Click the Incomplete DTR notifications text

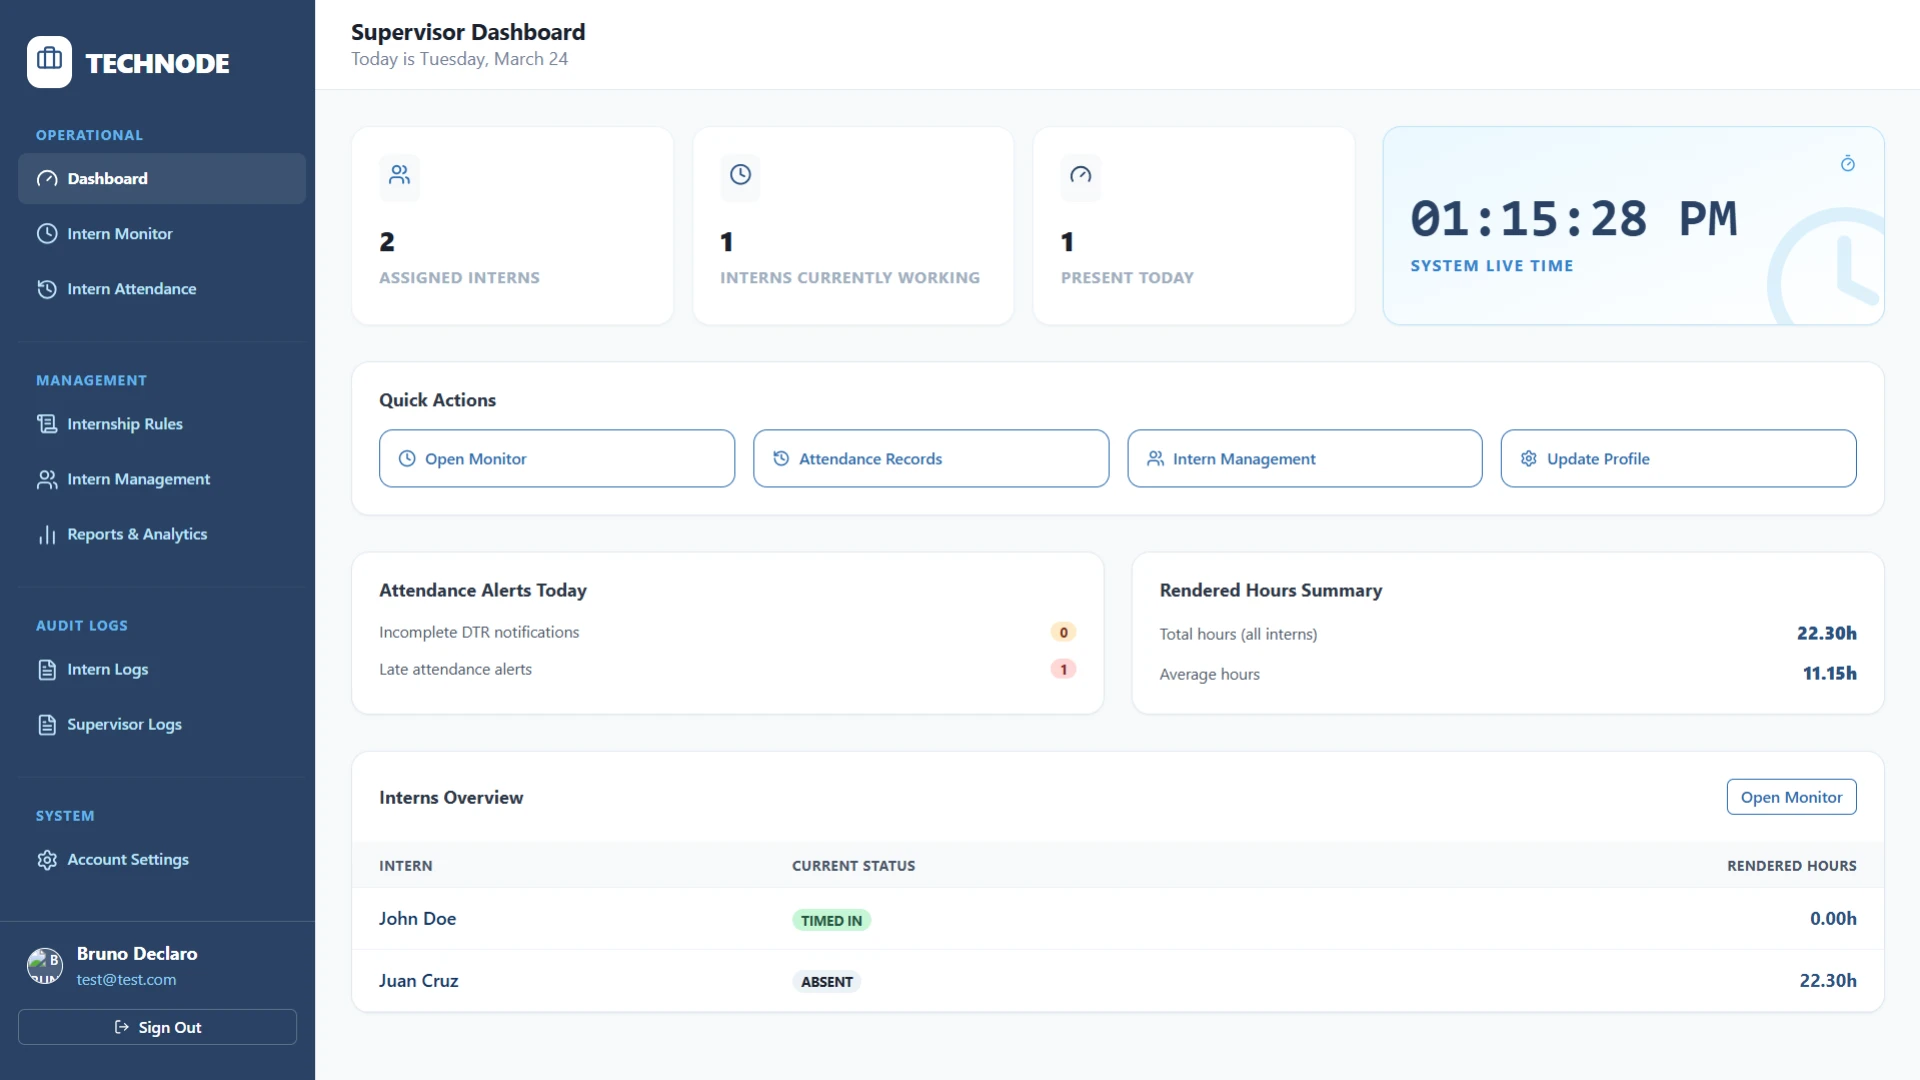479,632
